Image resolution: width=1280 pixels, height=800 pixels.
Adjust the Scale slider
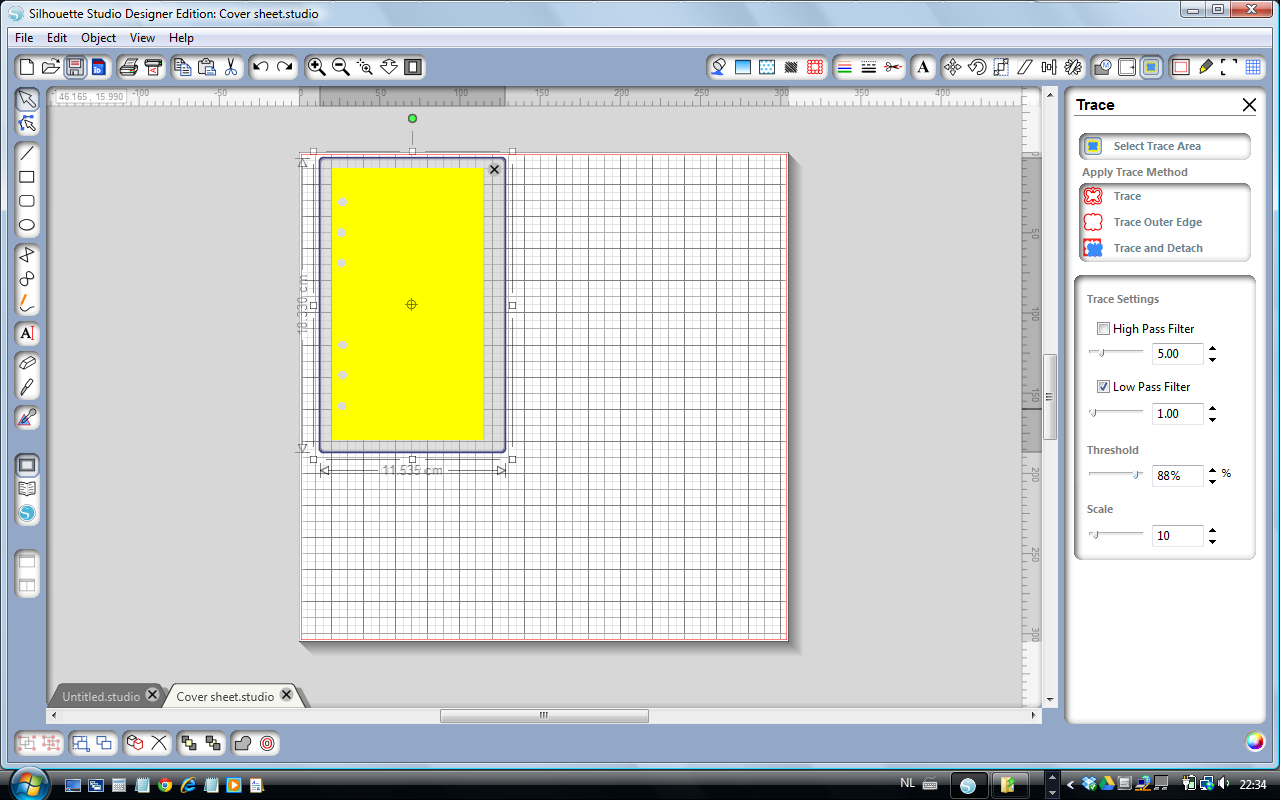[1116, 535]
